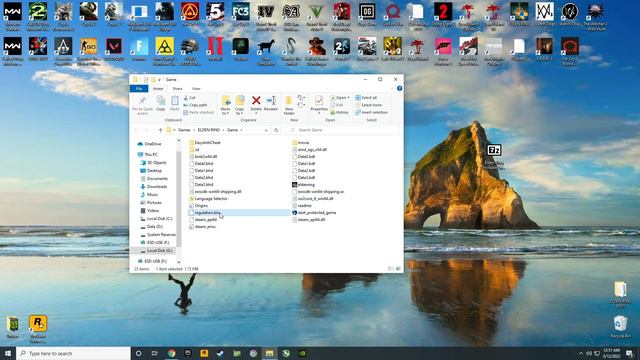The height and width of the screenshot is (360, 640).
Task: Click the Copy path button
Action: [x=195, y=105]
